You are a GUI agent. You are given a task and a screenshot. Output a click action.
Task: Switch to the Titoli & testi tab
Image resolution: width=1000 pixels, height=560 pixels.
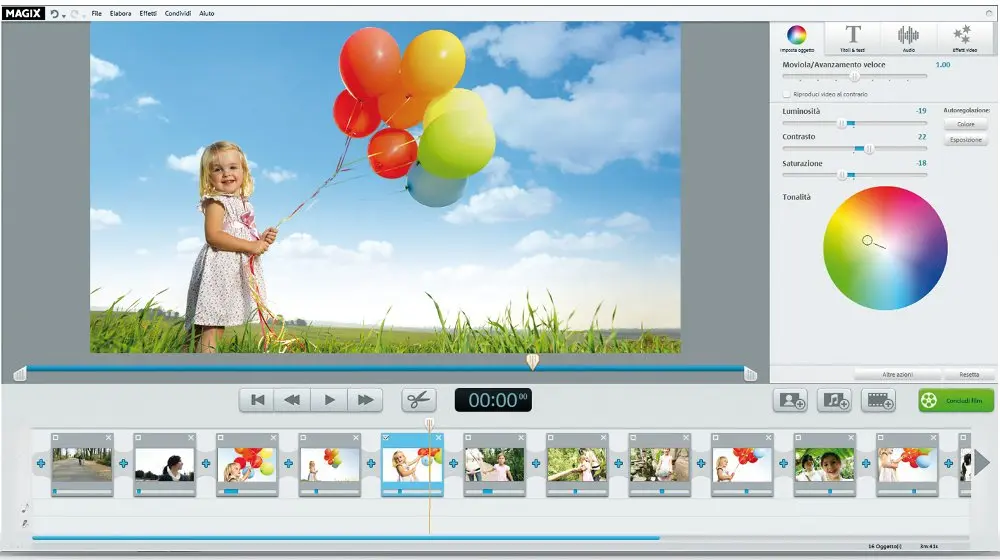[x=853, y=38]
